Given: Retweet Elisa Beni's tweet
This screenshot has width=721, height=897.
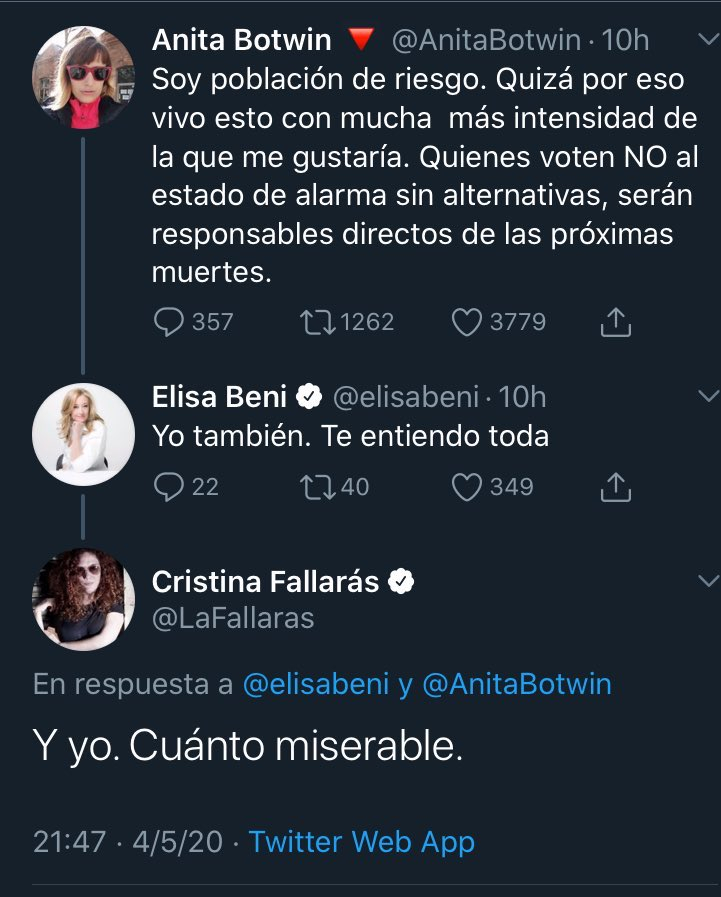Looking at the screenshot, I should tap(317, 487).
